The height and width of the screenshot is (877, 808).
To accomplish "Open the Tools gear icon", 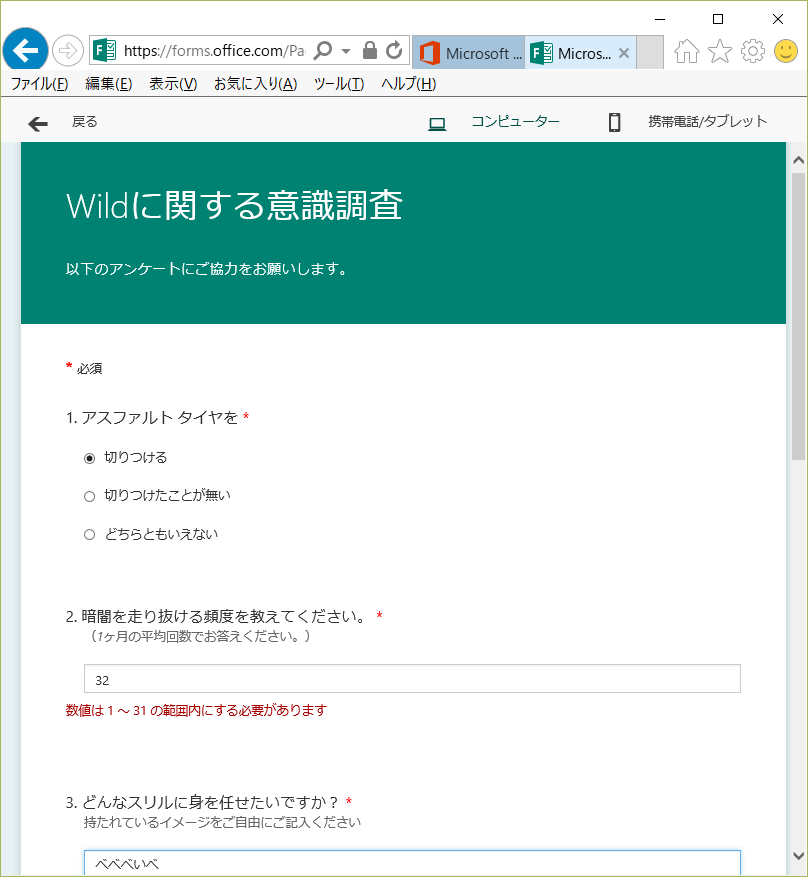I will pos(753,51).
